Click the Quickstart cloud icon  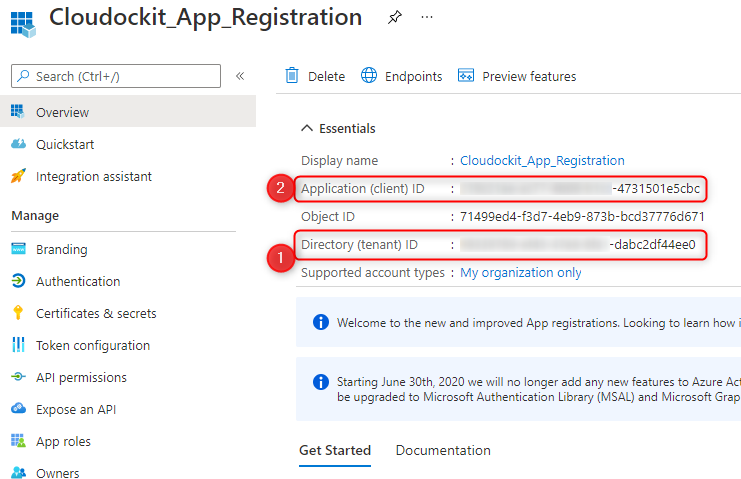click(18, 144)
